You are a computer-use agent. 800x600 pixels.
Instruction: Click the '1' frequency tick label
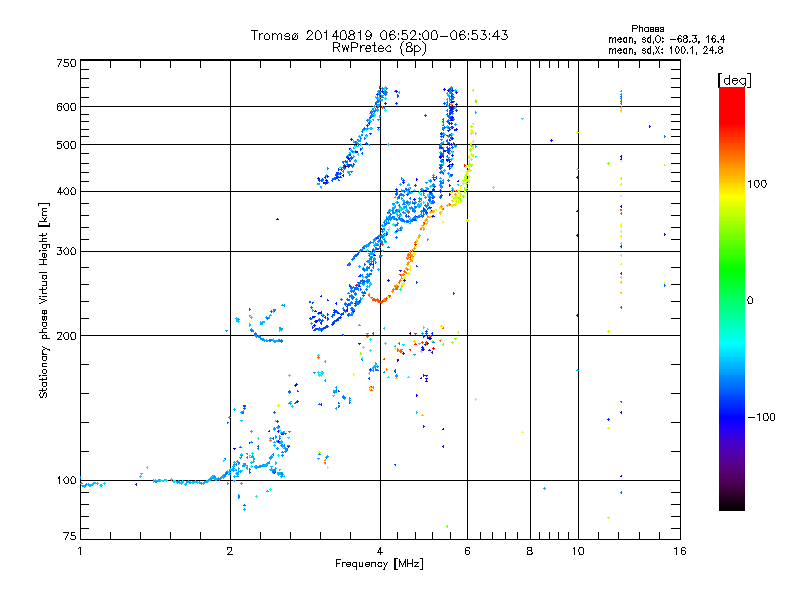point(80,551)
